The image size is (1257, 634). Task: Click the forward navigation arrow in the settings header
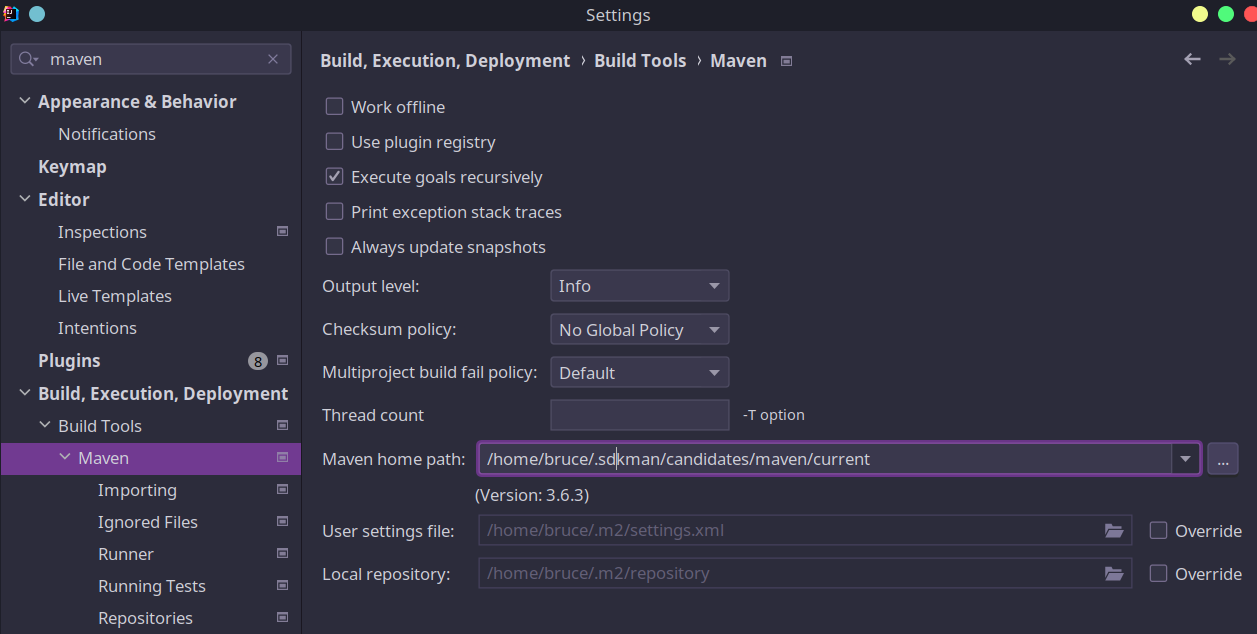click(1227, 60)
